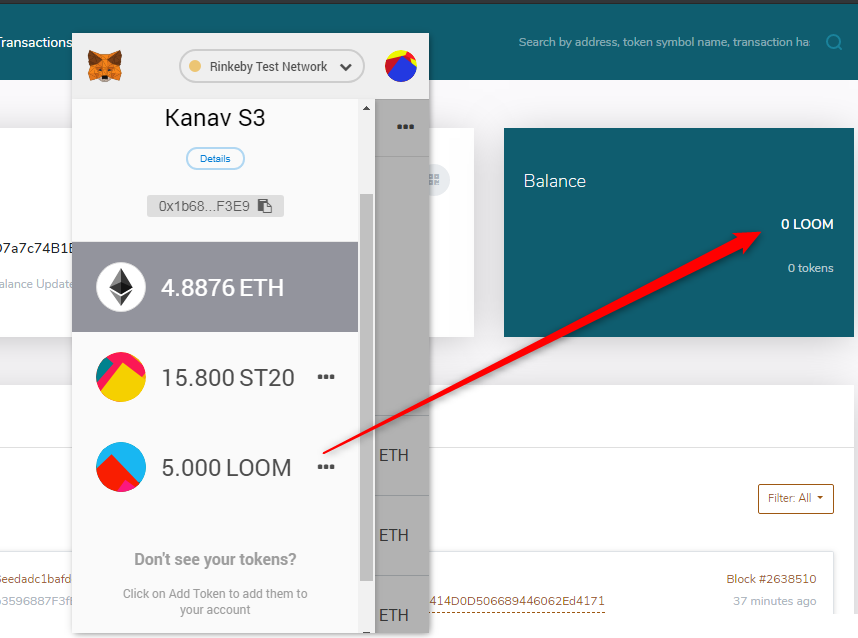Viewport: 858px width, 638px height.
Task: Click the MetaMask fox logo
Action: point(104,66)
